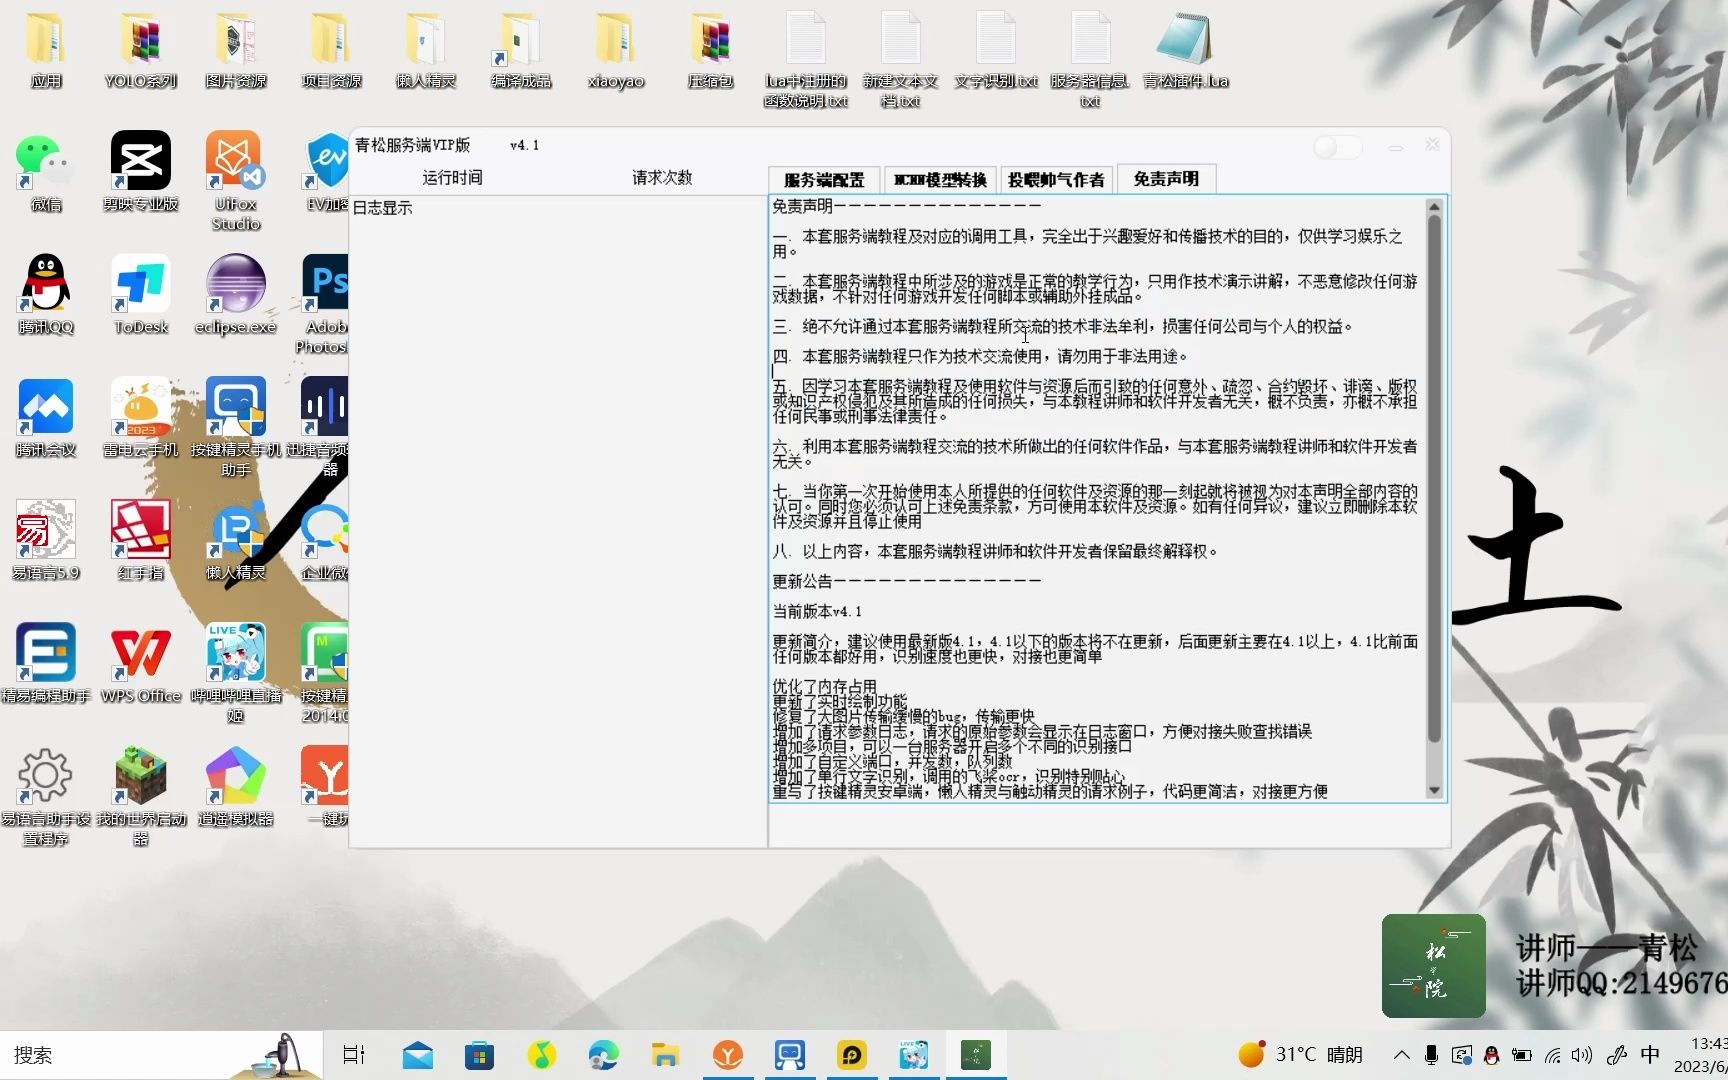
Task: Open the 青松插件.lua notepad file
Action: pyautogui.click(x=1185, y=45)
